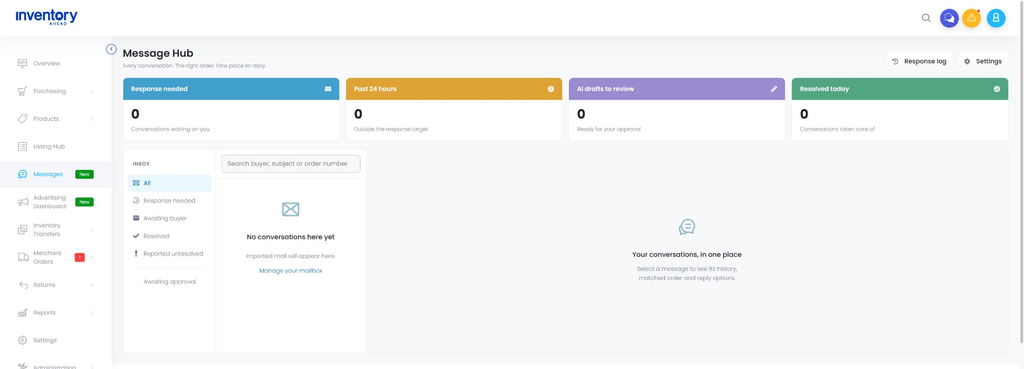Click 'Your conversations, in one place' heading
1024x369 pixels.
[687, 255]
